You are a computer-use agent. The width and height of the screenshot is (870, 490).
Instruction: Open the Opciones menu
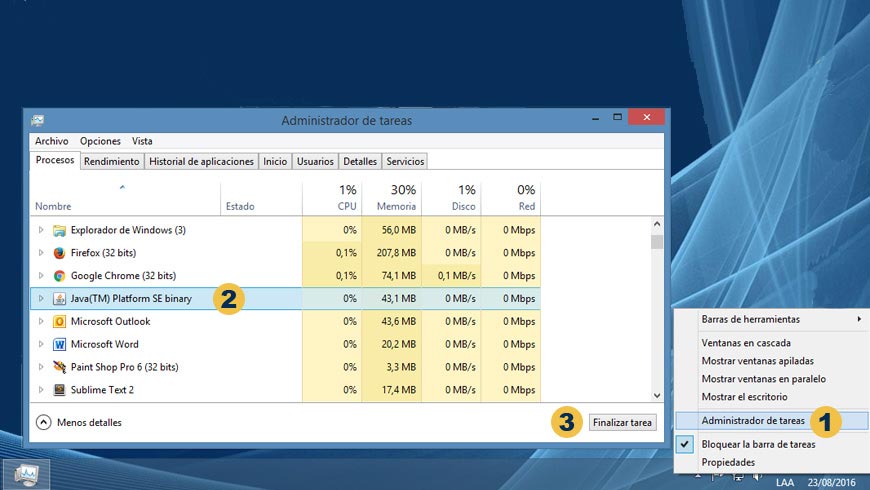(100, 141)
